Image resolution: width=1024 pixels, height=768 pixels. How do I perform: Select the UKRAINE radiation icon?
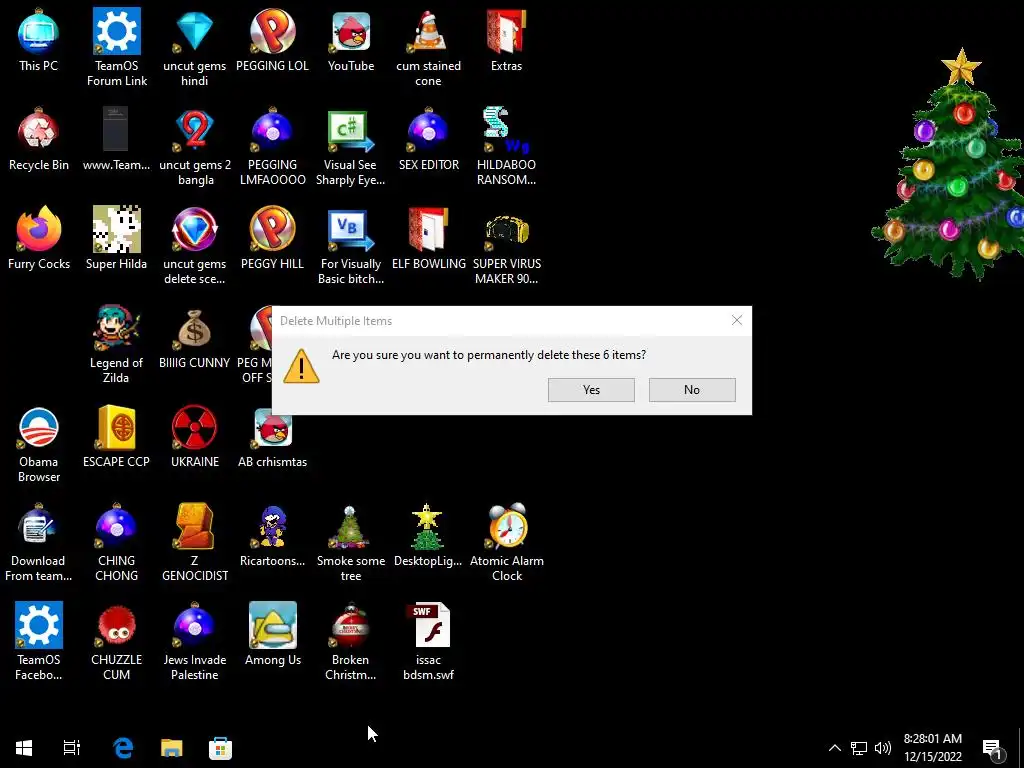point(195,436)
